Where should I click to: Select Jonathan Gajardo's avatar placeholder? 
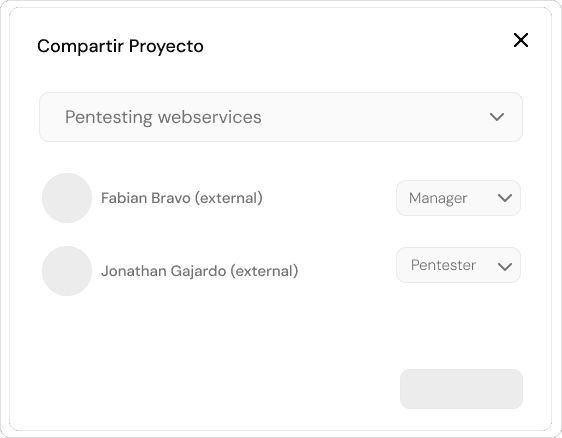pyautogui.click(x=67, y=271)
